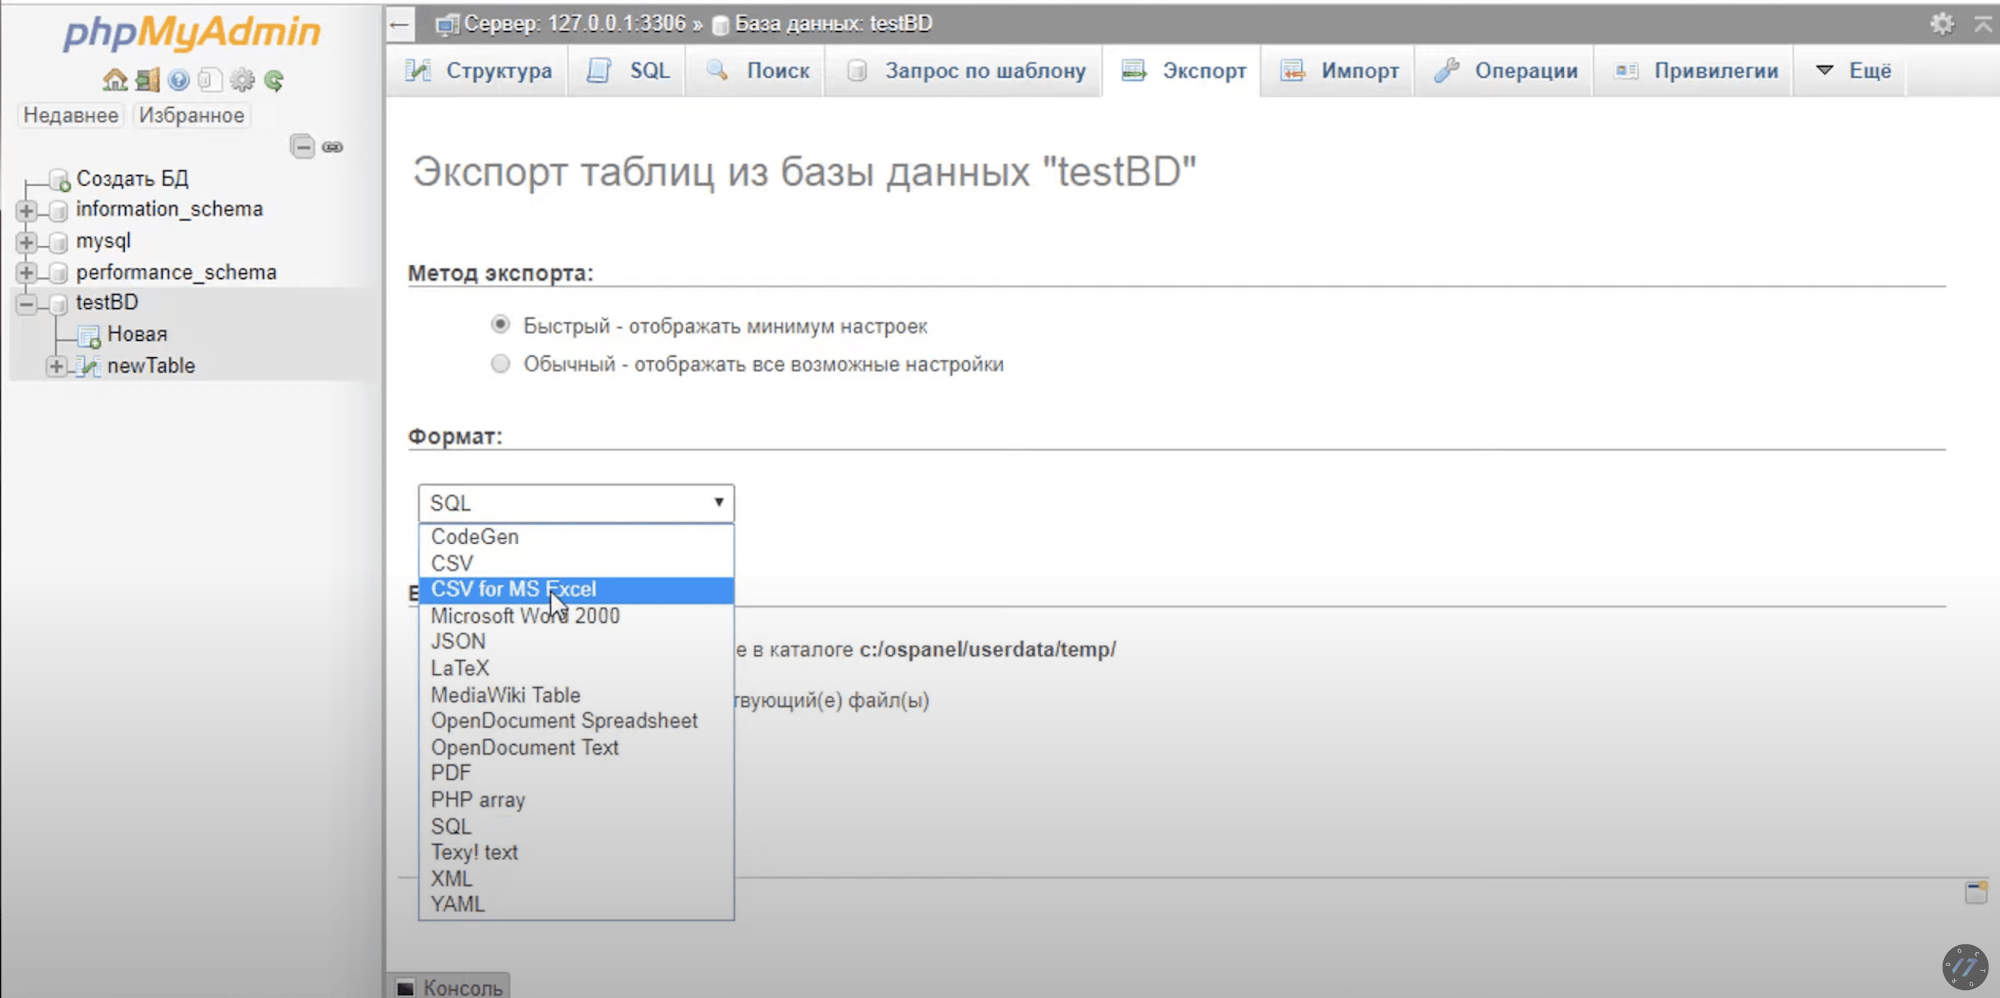Open phpMyAdmin documentation help icon
2000x998 pixels.
click(x=179, y=80)
